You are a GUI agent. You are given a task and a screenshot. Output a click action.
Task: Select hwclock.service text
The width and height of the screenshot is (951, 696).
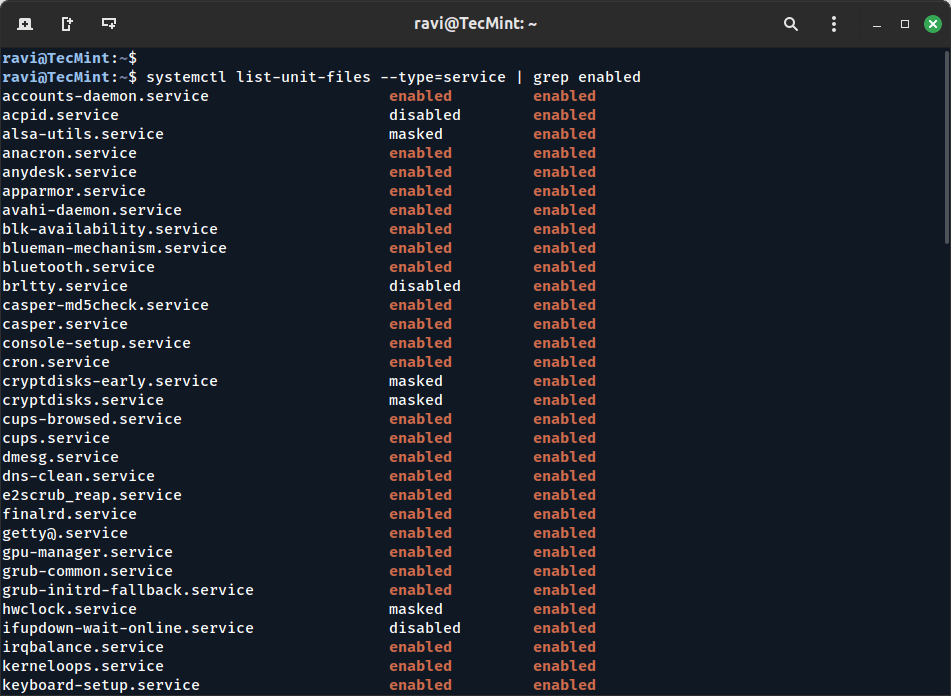click(x=70, y=609)
